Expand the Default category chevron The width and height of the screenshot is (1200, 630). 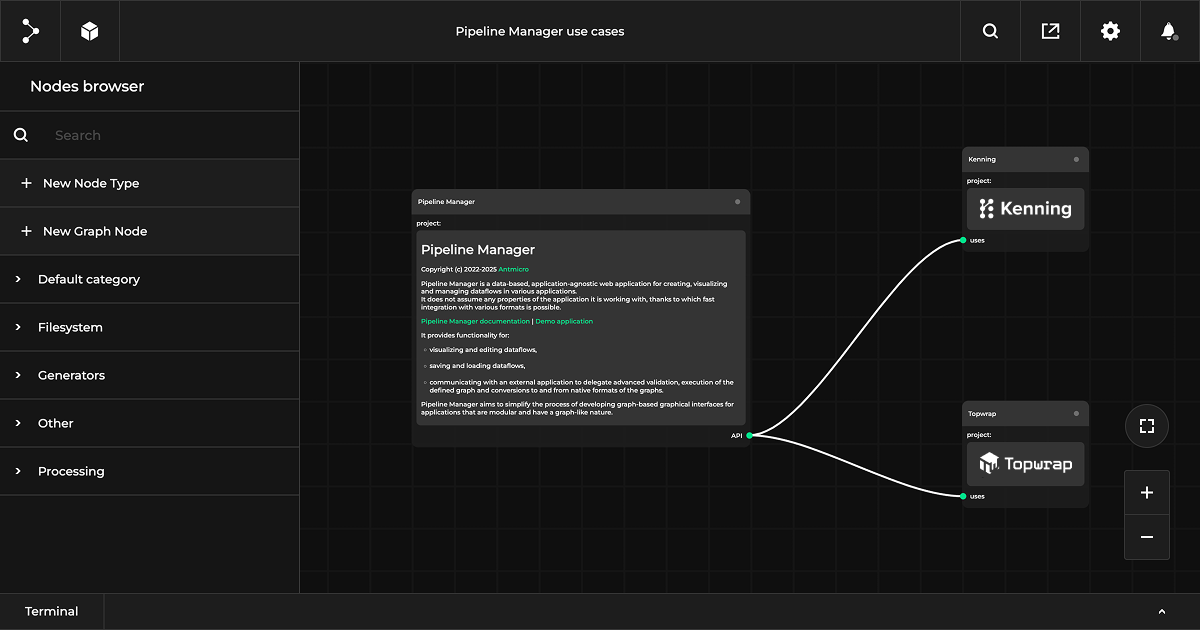tap(18, 279)
